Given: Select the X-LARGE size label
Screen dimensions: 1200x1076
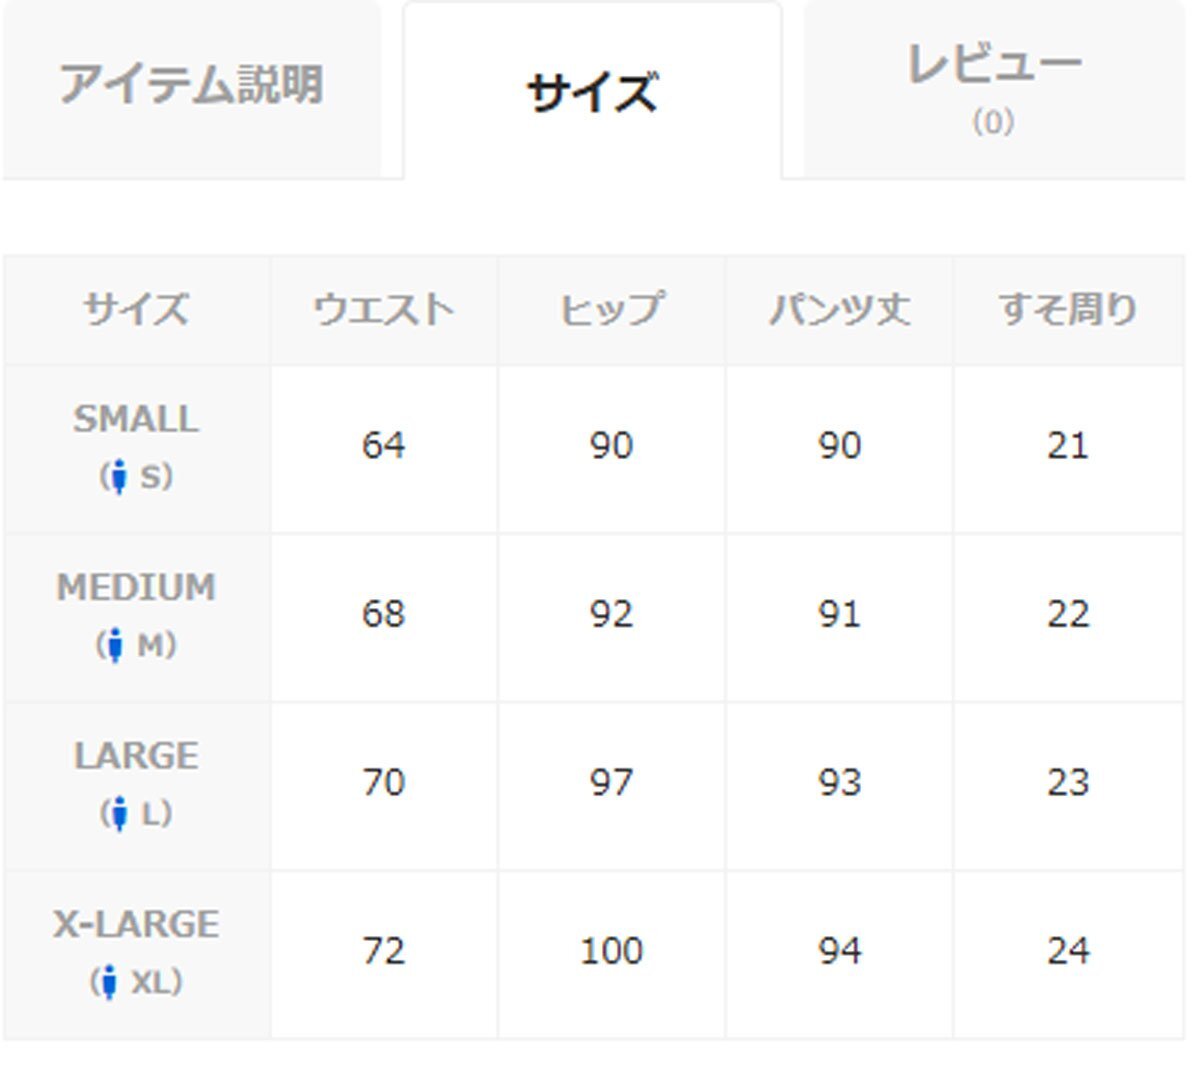Looking at the screenshot, I should pyautogui.click(x=136, y=924).
